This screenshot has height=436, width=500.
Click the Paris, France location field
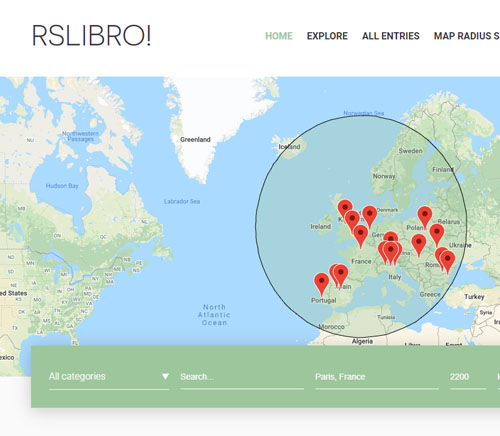click(377, 377)
